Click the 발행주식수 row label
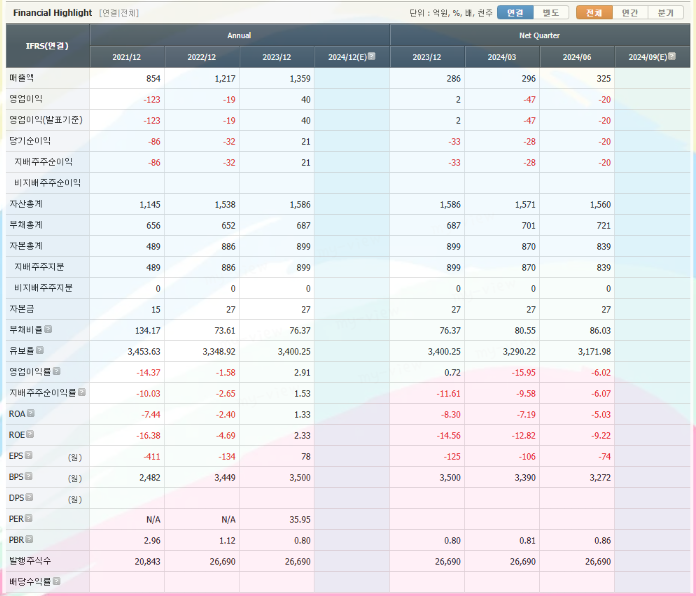 [30, 560]
